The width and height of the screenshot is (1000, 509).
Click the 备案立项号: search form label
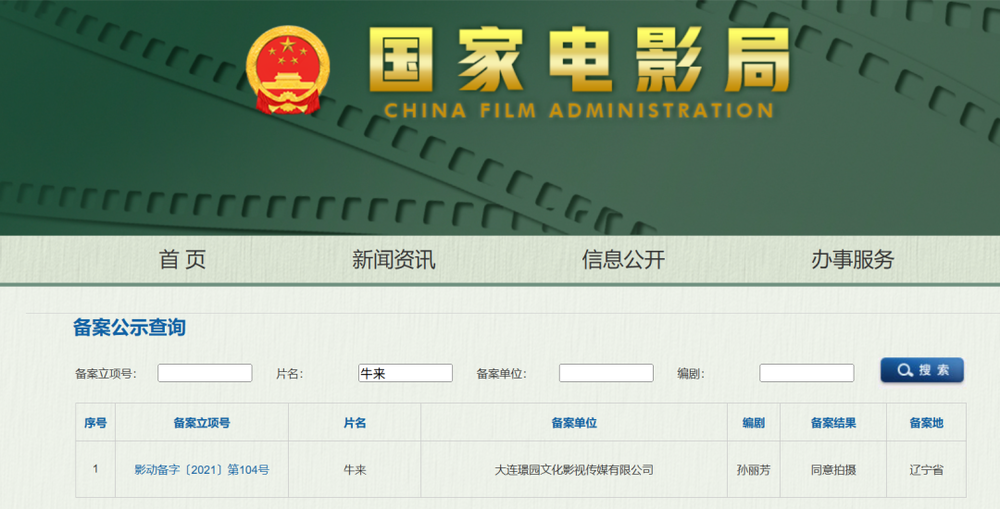(106, 374)
